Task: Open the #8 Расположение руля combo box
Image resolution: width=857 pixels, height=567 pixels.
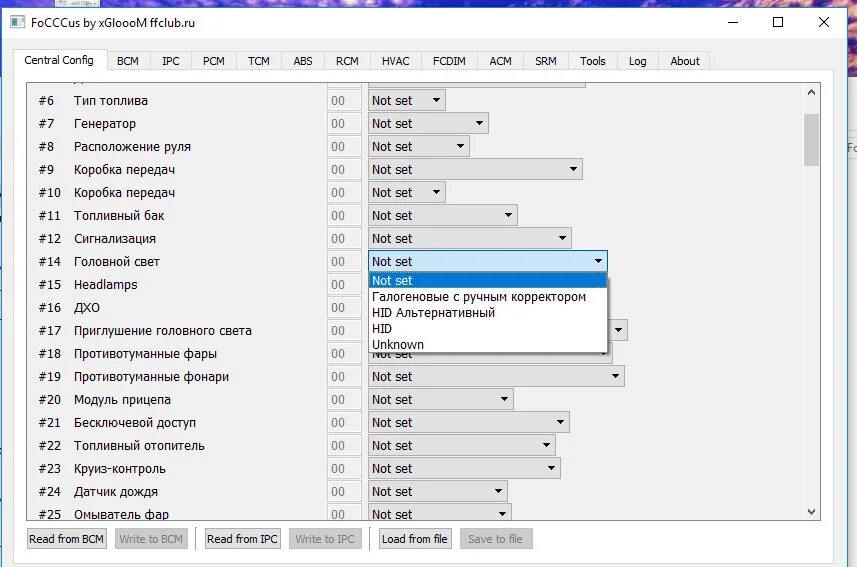Action: pos(419,147)
